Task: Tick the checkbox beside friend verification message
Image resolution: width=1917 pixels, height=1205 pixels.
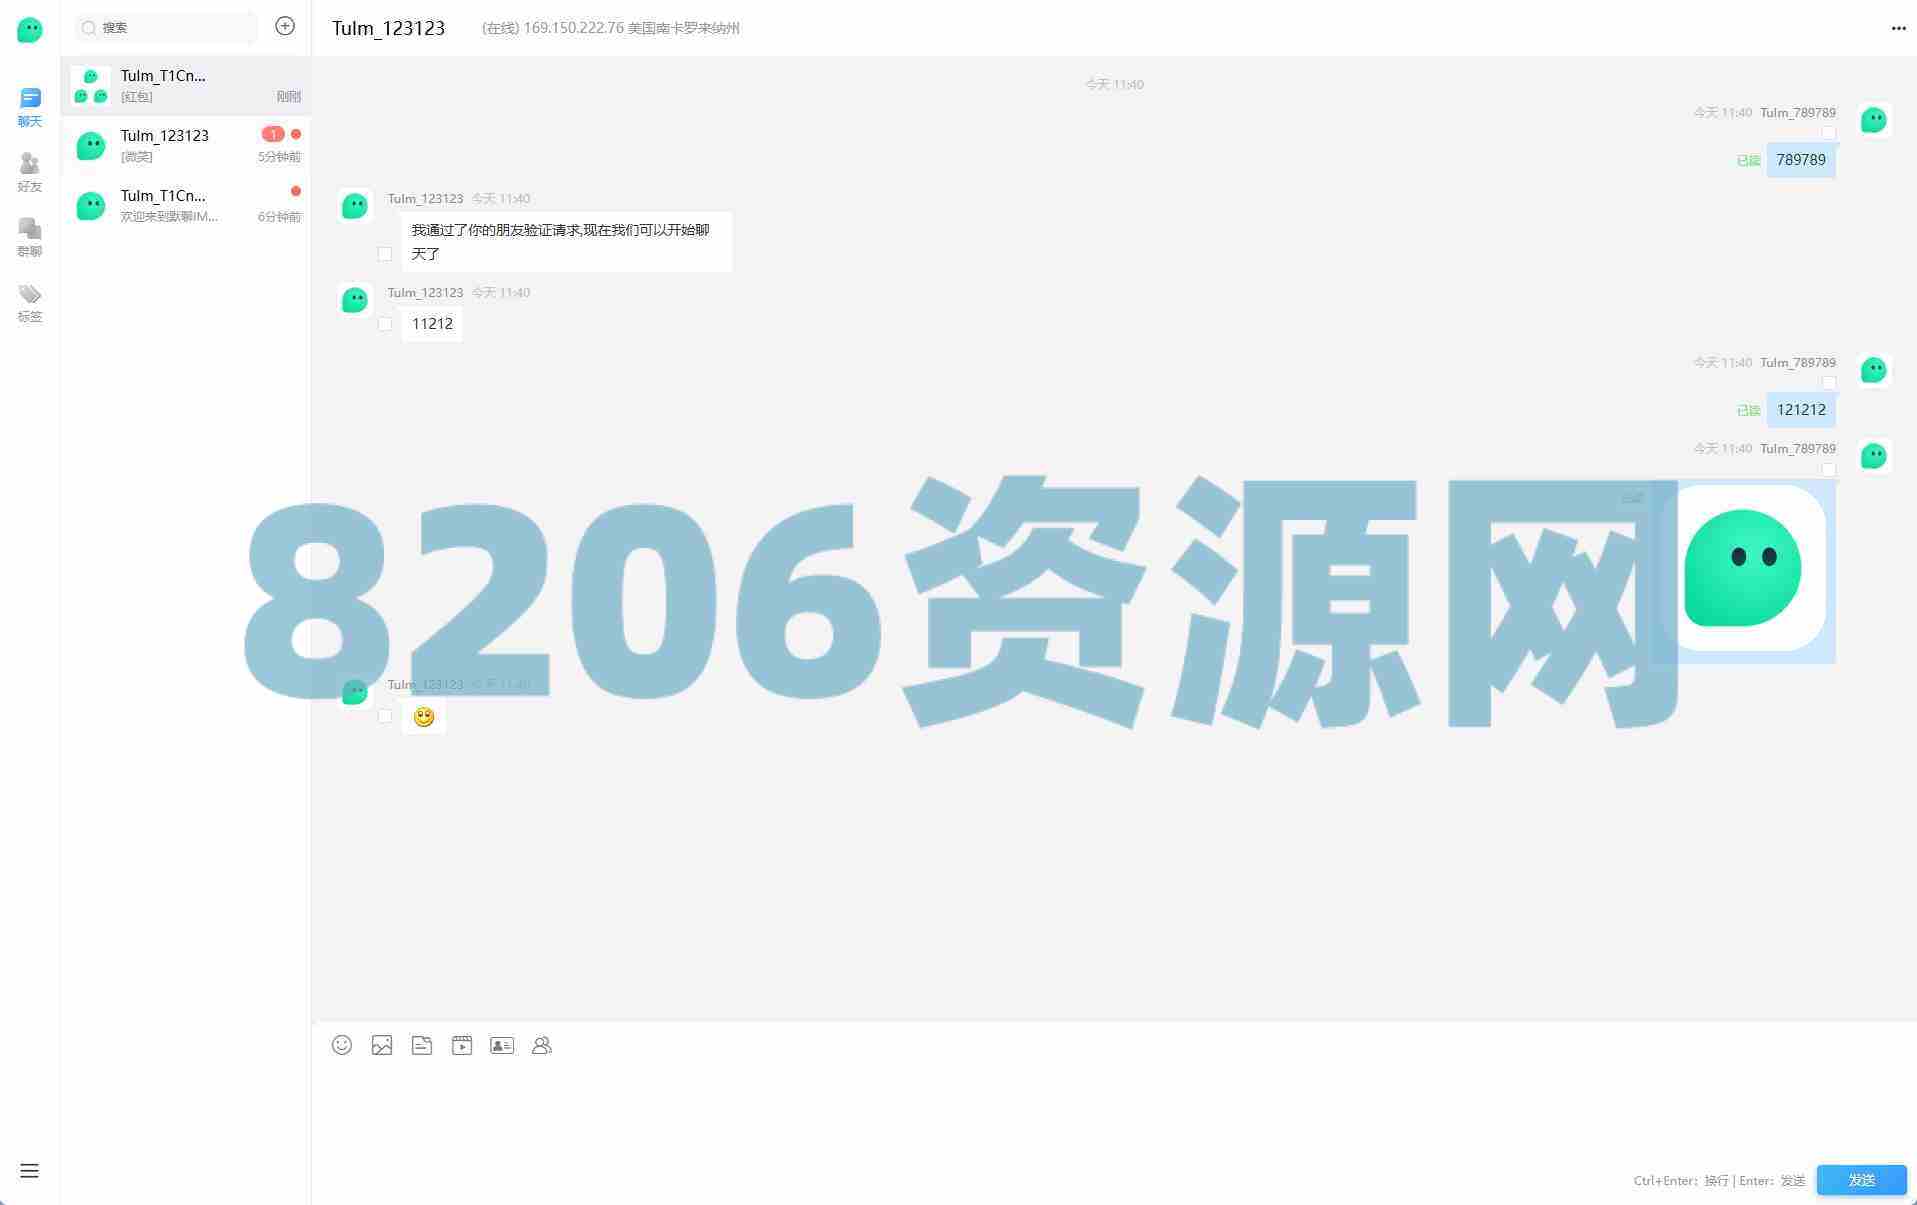Action: 384,254
